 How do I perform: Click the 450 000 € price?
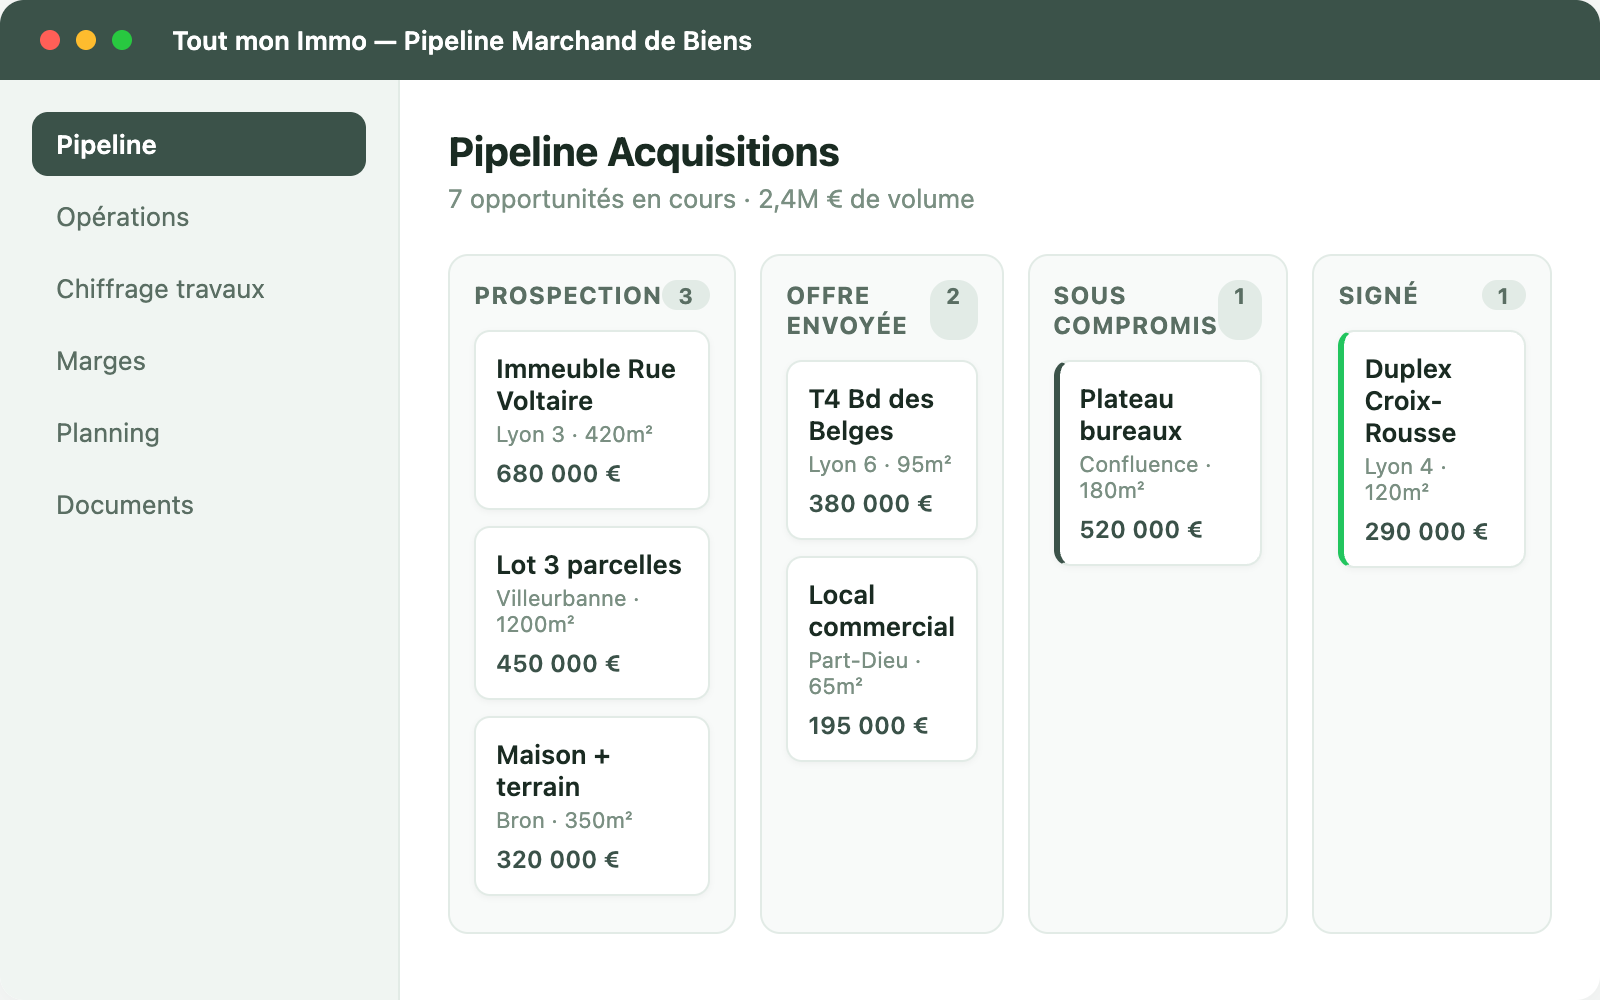coord(558,663)
